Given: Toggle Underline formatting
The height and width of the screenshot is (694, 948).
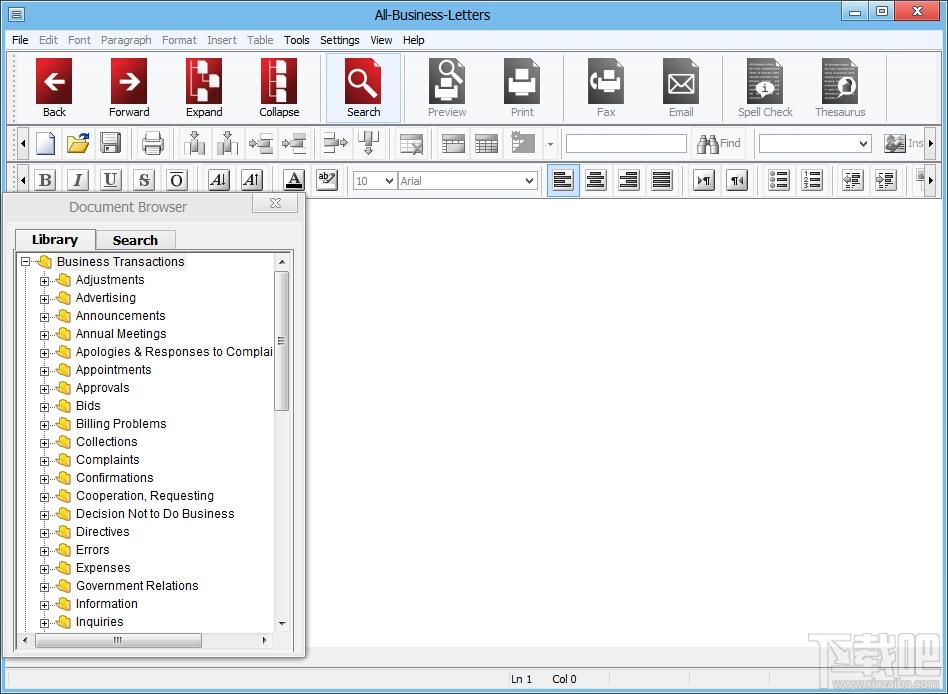Looking at the screenshot, I should click(111, 181).
